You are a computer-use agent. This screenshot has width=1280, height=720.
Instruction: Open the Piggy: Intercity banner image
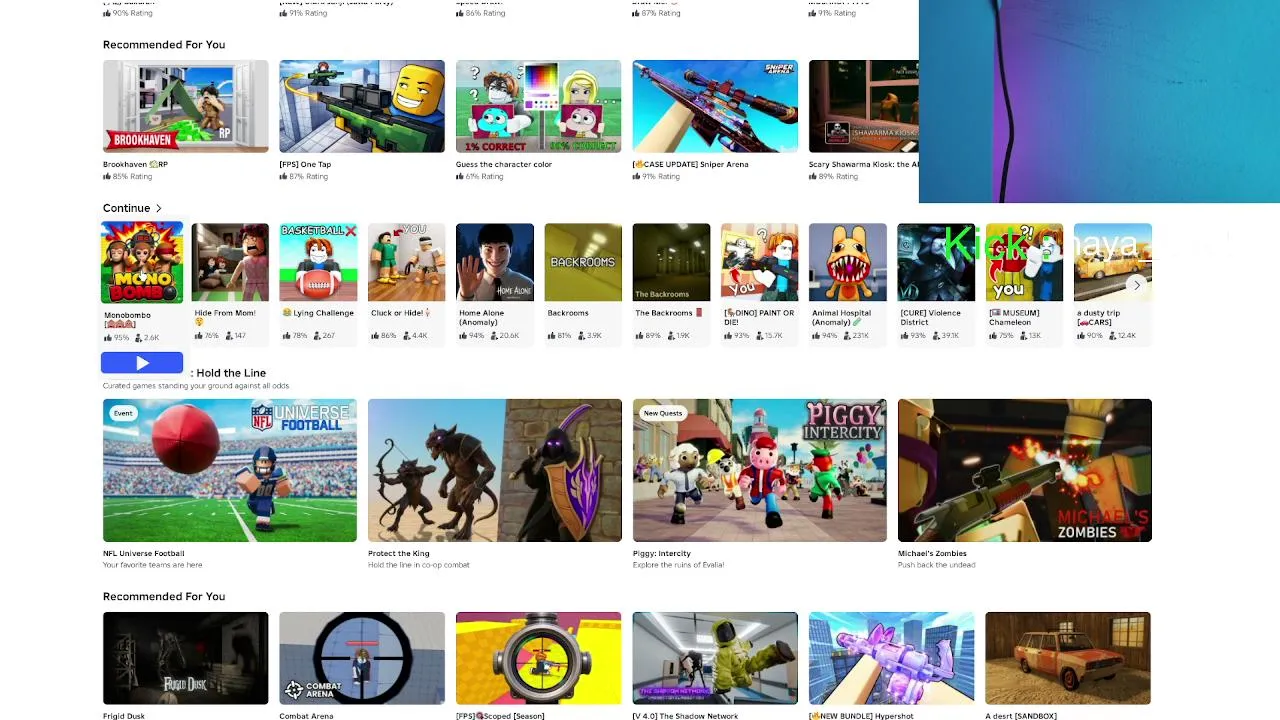759,470
